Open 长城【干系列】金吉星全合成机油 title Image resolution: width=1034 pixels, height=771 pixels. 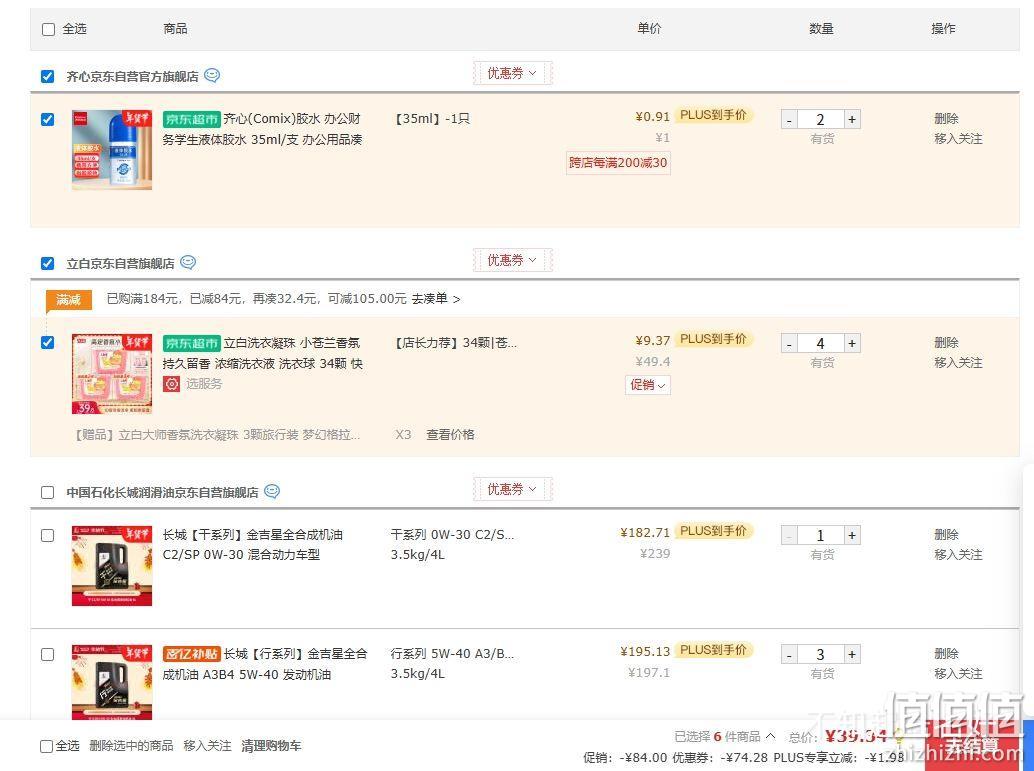(x=253, y=545)
